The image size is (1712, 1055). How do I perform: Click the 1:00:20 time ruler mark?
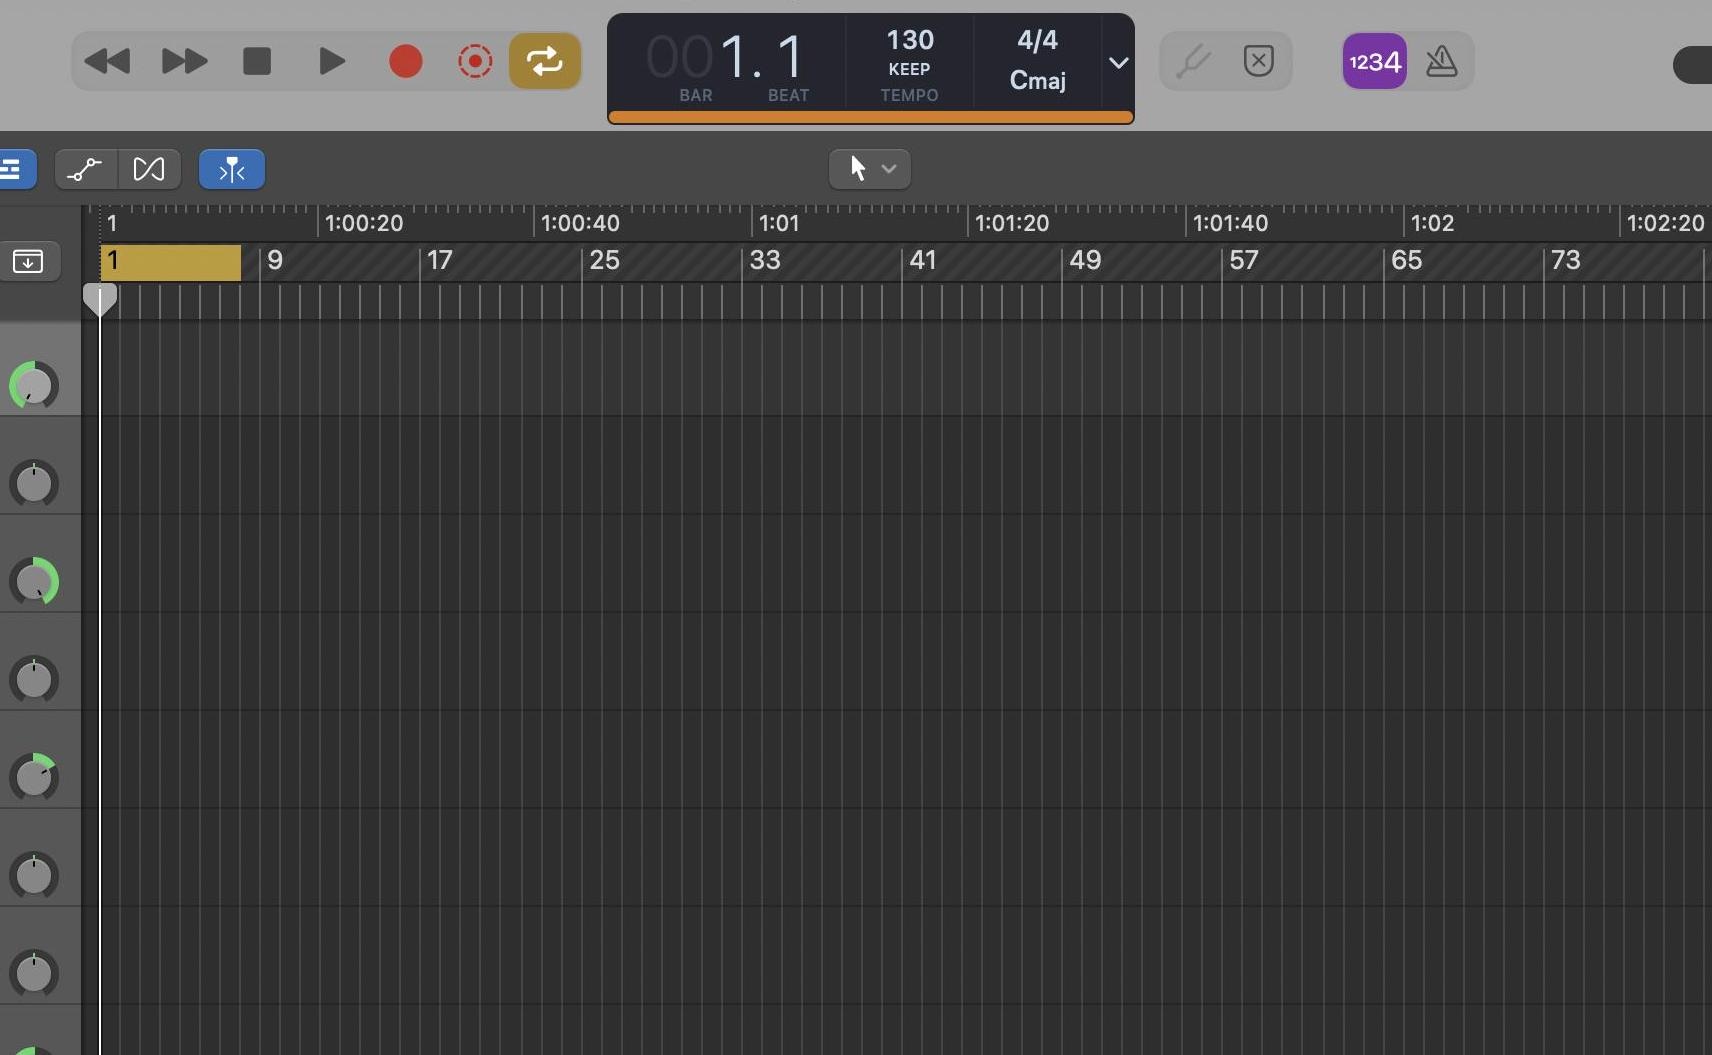tap(364, 223)
